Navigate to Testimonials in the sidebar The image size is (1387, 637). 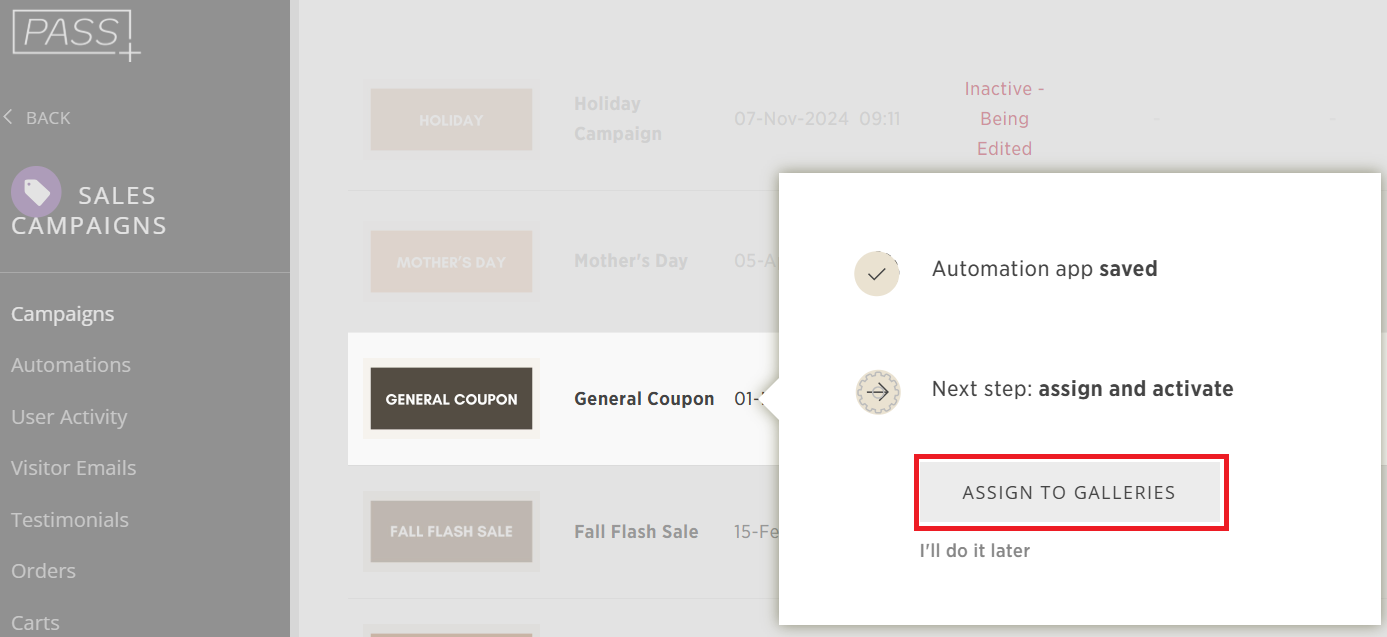pos(70,520)
